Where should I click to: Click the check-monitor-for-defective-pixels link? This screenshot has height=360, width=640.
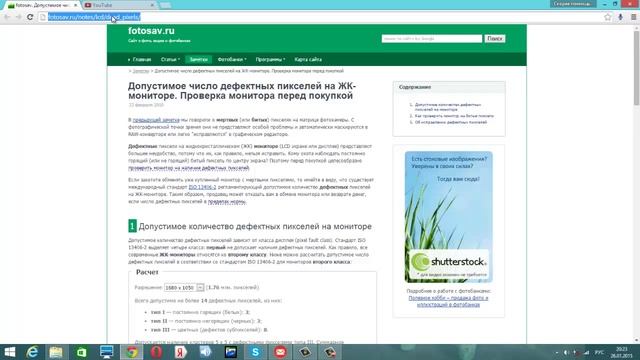[x=189, y=168]
